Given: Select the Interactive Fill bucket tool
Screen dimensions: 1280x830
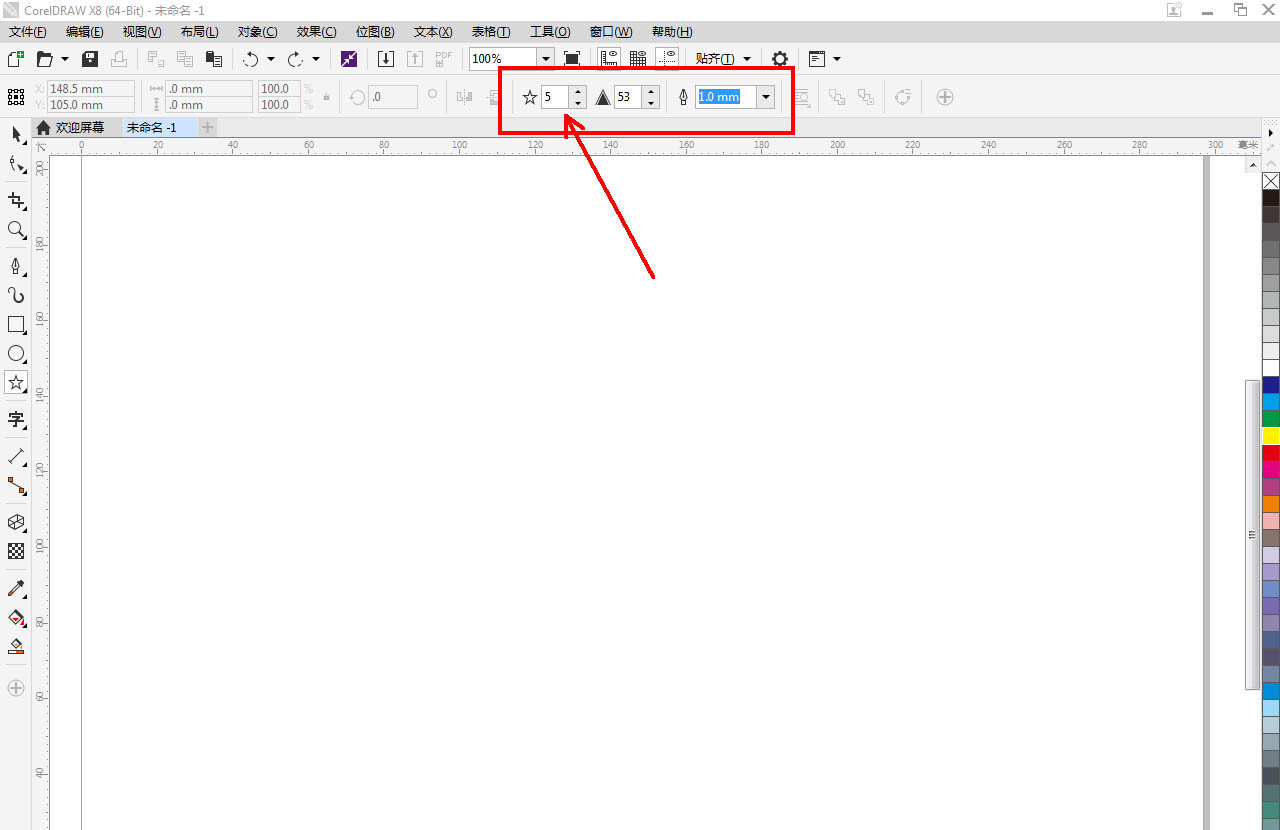Looking at the screenshot, I should (16, 617).
